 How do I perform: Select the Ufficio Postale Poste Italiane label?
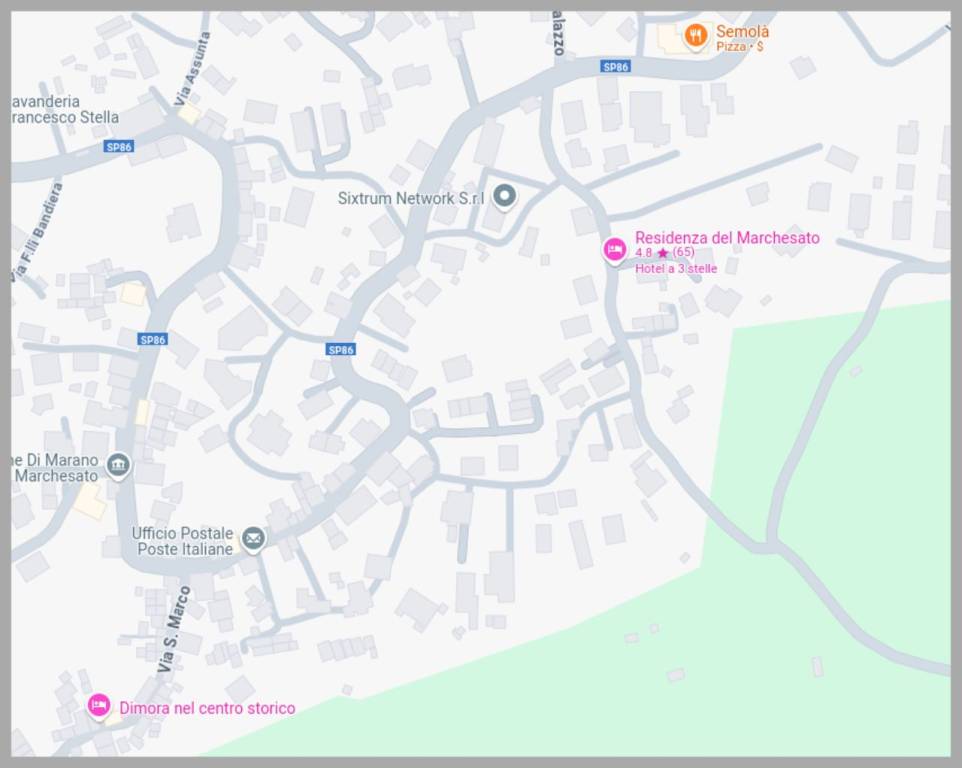point(183,541)
